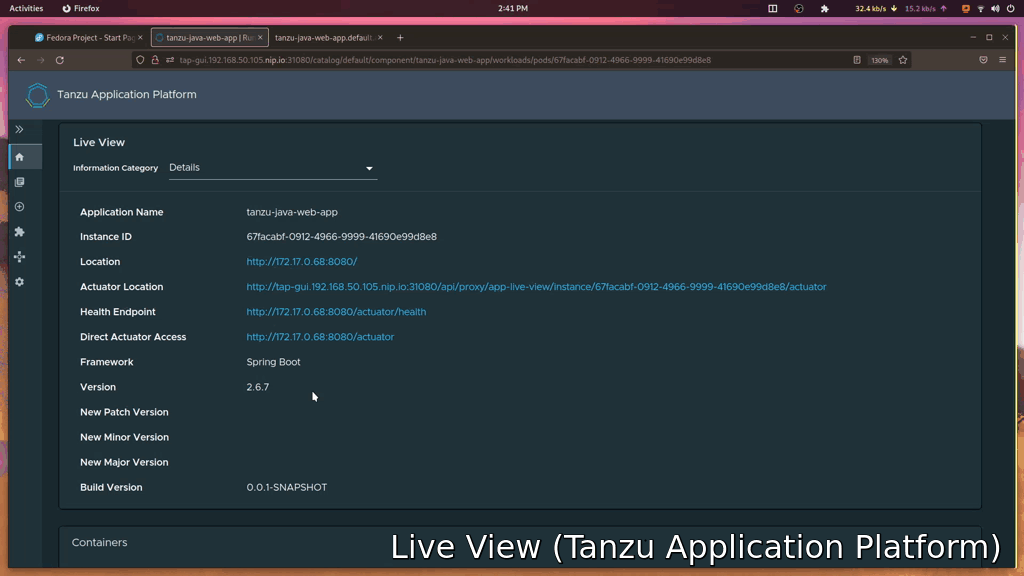
Task: Open the Location link http://172.17.0.68:8080/
Action: [301, 262]
